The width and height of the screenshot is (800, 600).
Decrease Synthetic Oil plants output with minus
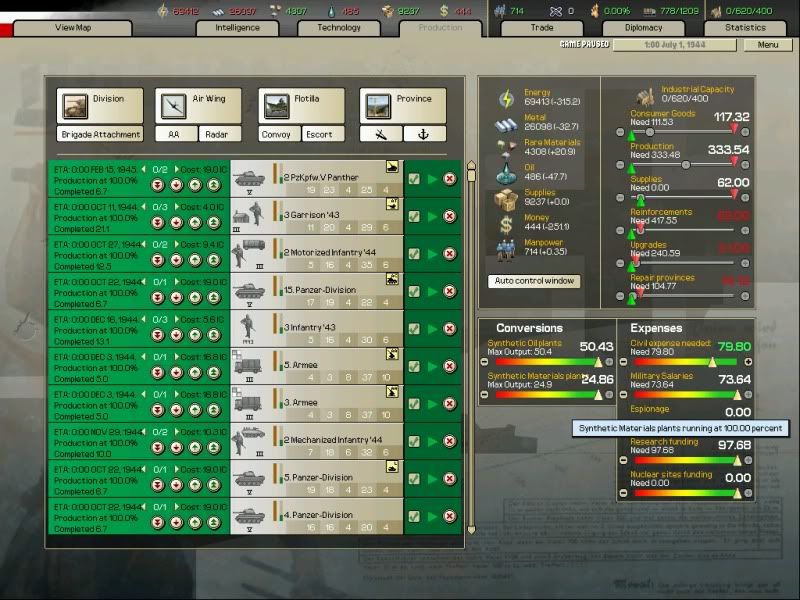coord(484,360)
